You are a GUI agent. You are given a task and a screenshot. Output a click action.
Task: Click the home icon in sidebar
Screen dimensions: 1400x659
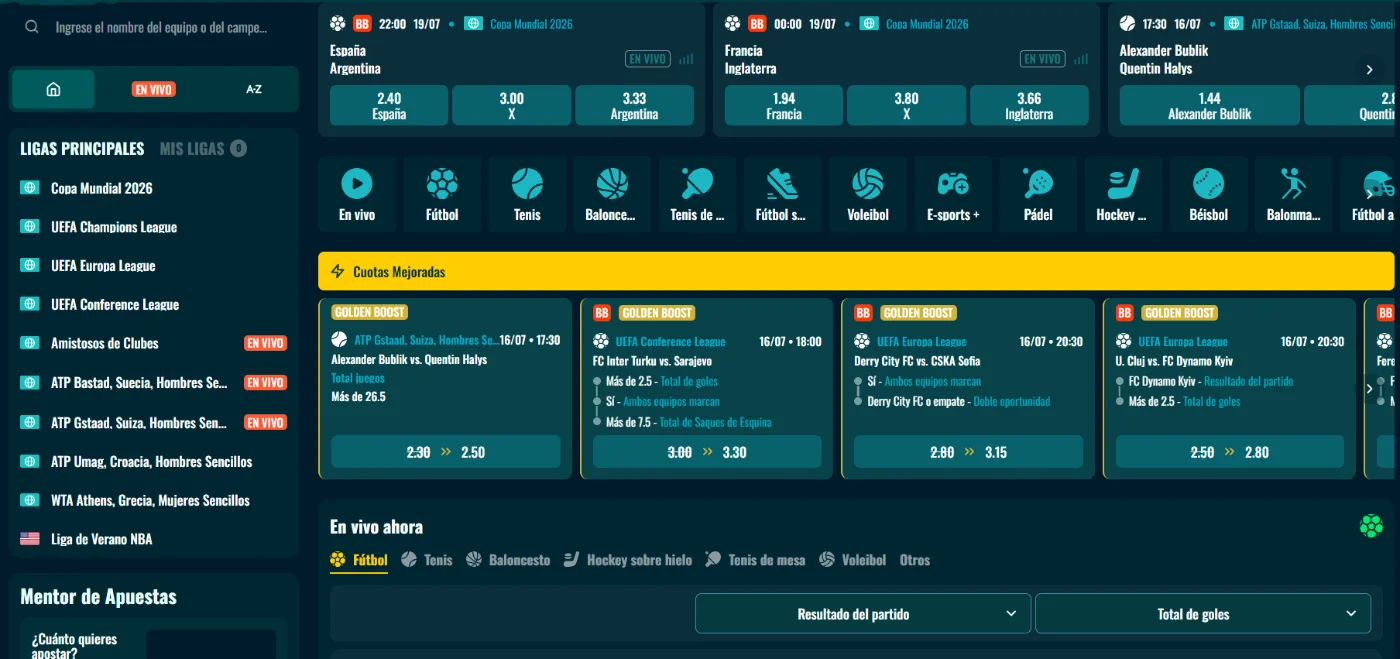pyautogui.click(x=53, y=89)
